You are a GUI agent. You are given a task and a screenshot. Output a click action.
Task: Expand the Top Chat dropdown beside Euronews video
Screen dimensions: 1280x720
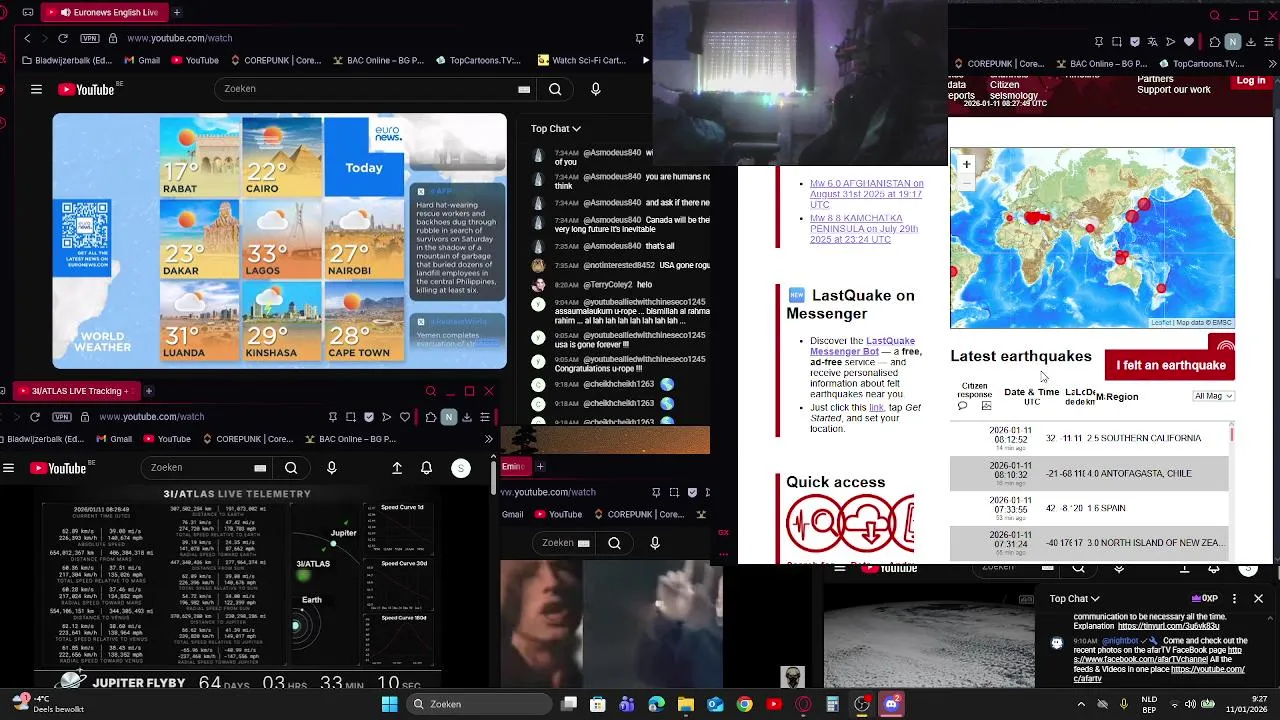point(556,128)
